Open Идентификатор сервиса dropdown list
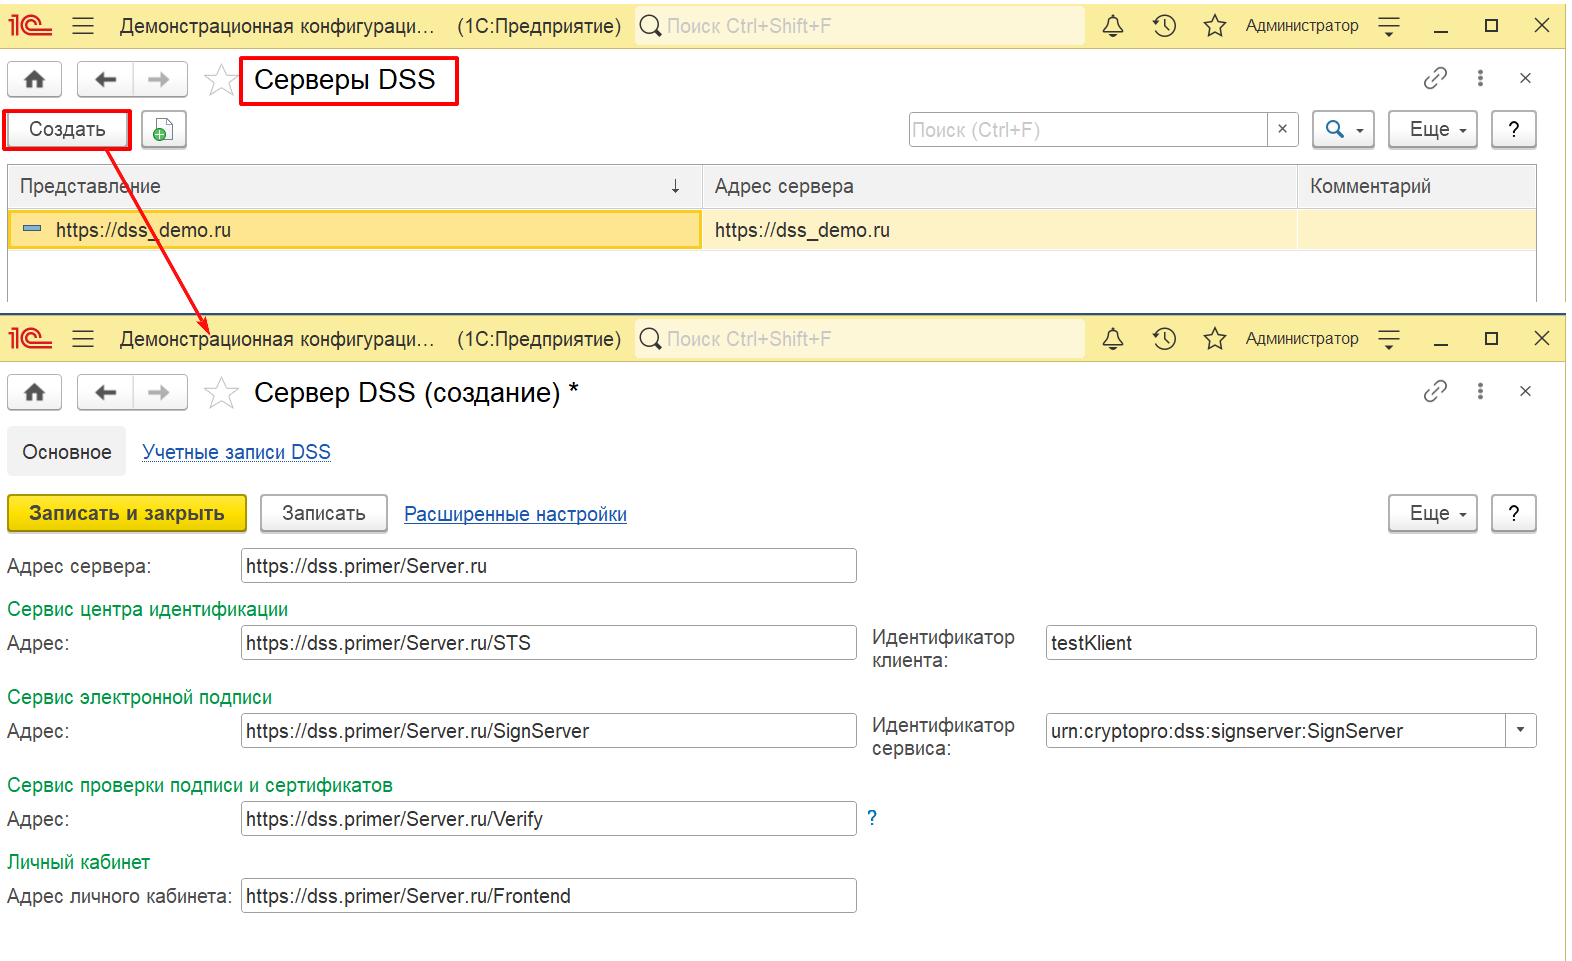 tap(1520, 730)
